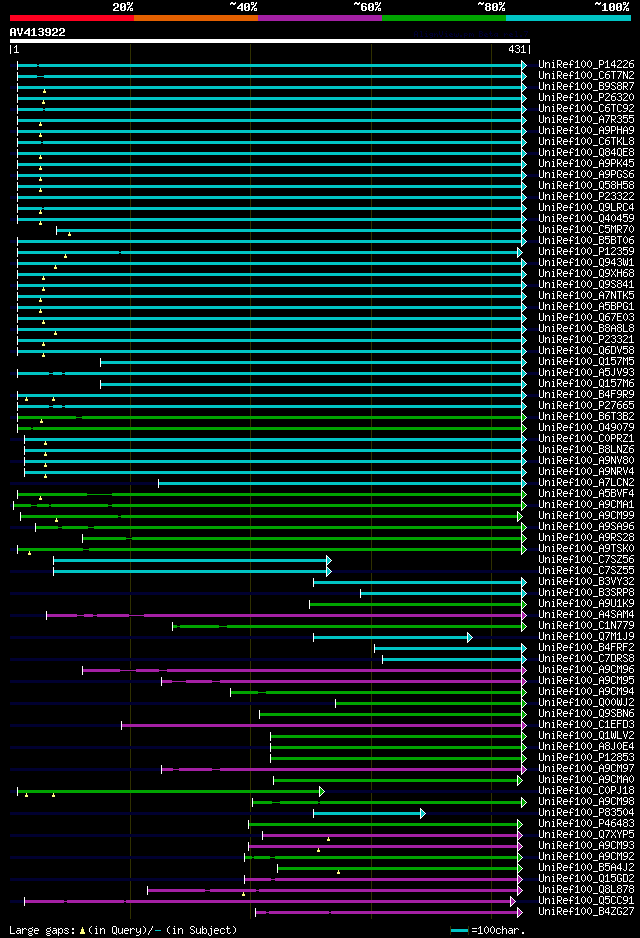The image size is (640, 938).
Task: Click the alignment bar for UniRef100_Q157M5
Action: click(x=313, y=363)
